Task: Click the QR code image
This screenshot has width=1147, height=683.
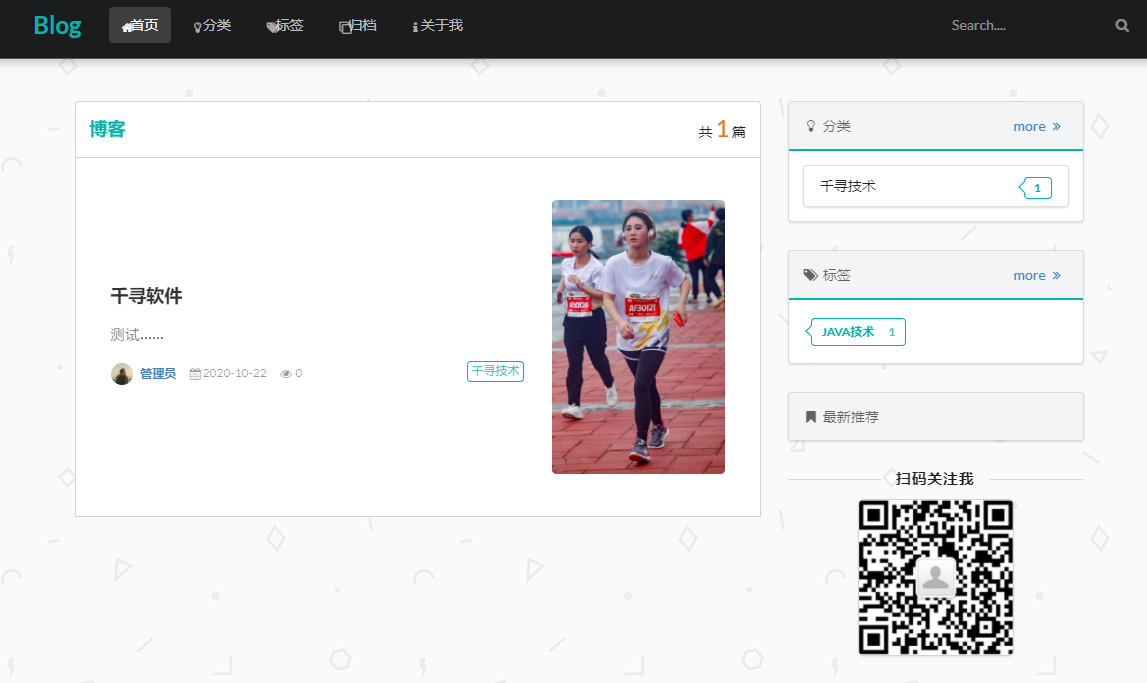Action: [x=936, y=577]
